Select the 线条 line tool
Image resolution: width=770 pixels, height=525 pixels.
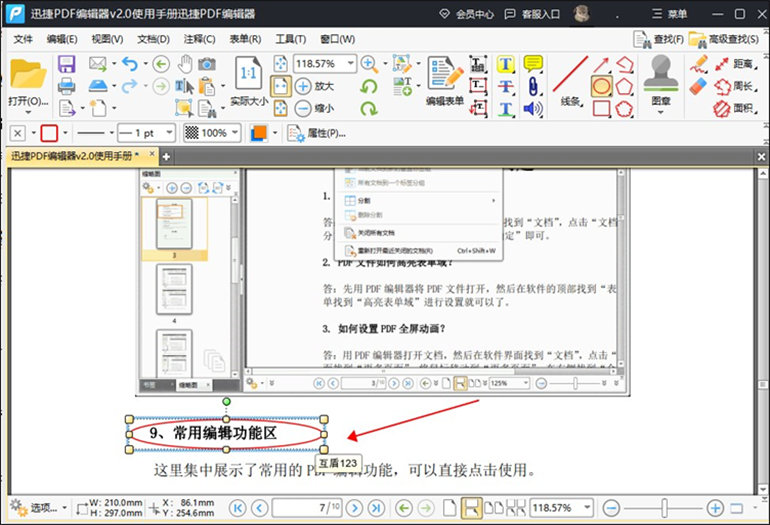[570, 81]
